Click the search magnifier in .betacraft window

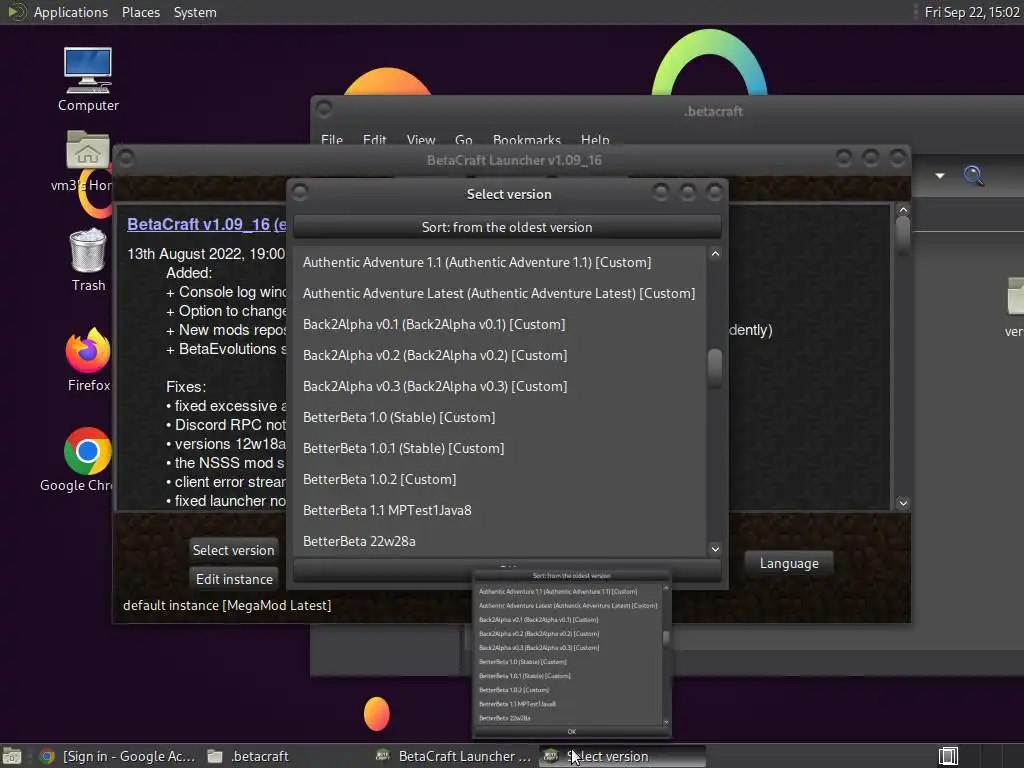(x=973, y=175)
